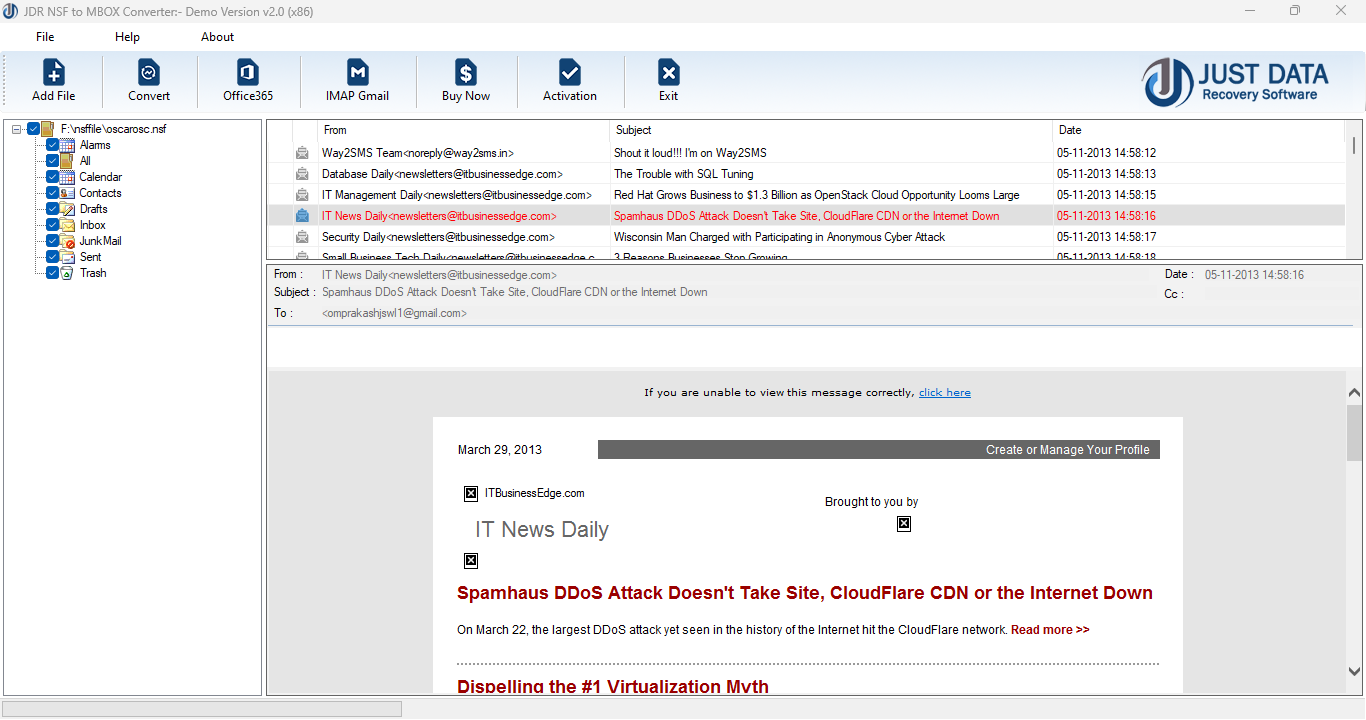This screenshot has height=720, width=1366.
Task: Click the Contacts folder icon
Action: point(68,193)
